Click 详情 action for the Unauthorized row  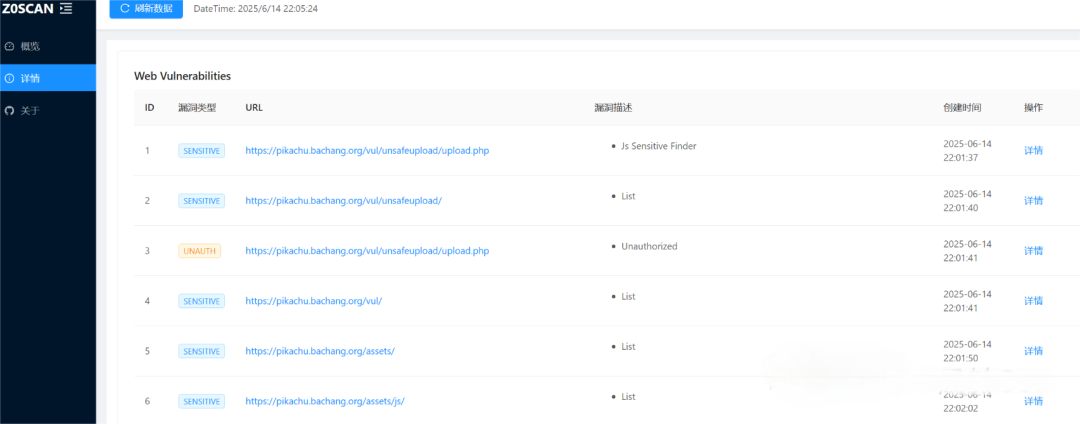pyautogui.click(x=1033, y=251)
